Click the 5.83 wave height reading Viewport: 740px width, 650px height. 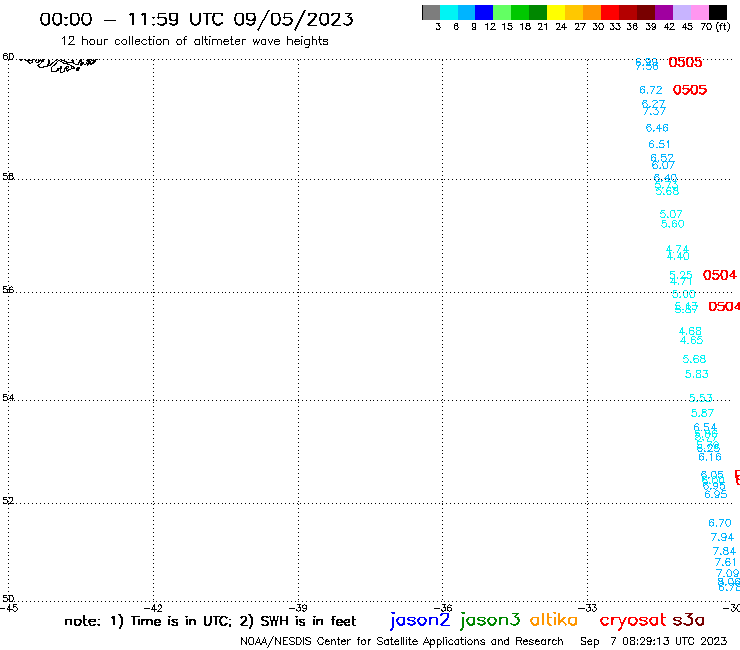click(x=697, y=374)
